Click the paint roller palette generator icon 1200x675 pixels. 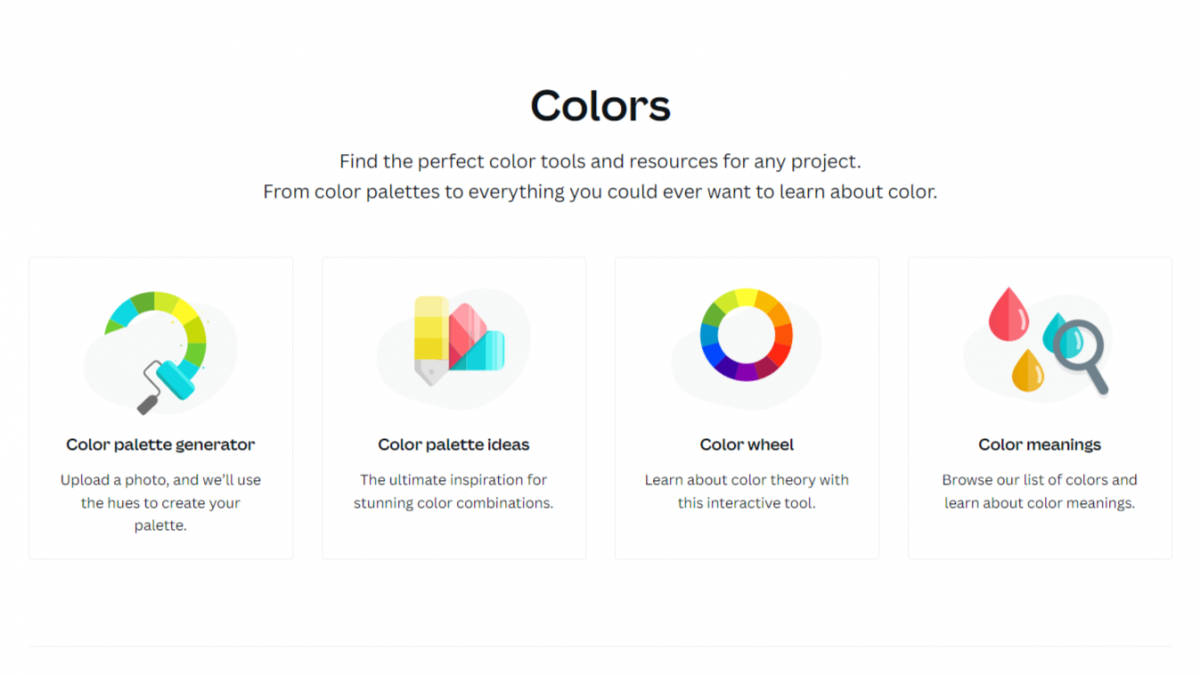coord(160,345)
